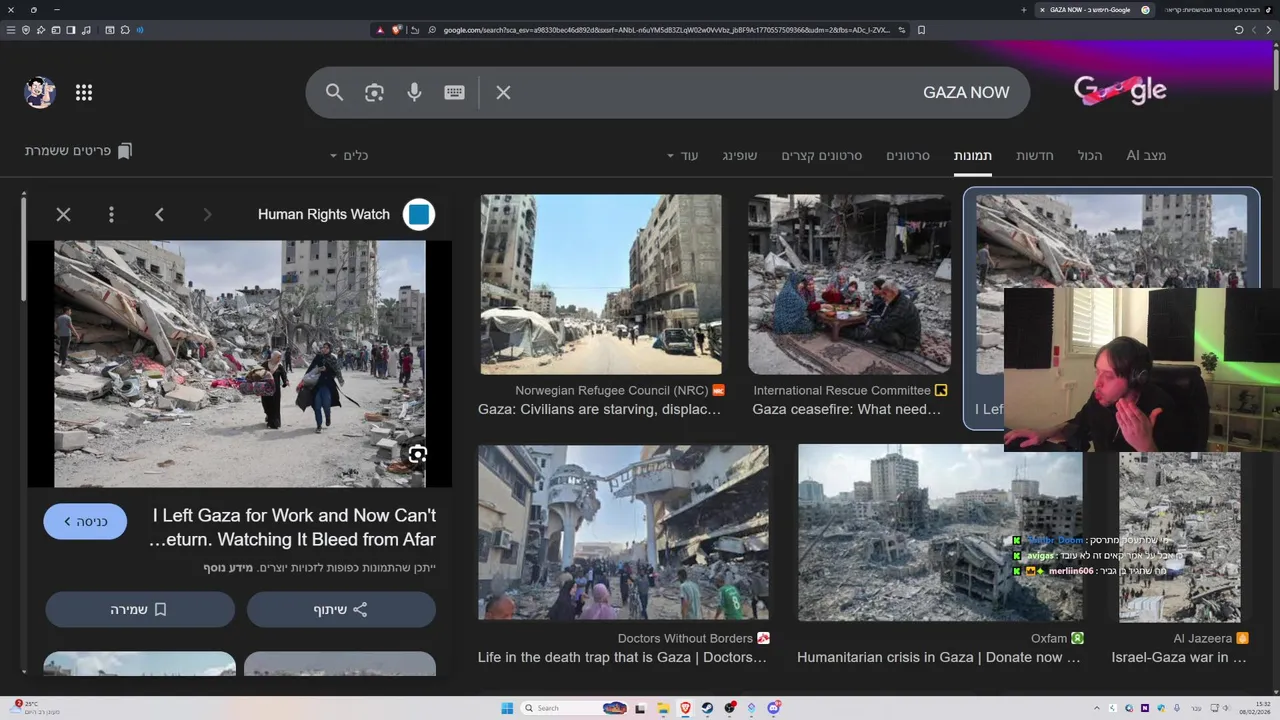Open the Google apps grid
The width and height of the screenshot is (1280, 720).
[x=84, y=92]
